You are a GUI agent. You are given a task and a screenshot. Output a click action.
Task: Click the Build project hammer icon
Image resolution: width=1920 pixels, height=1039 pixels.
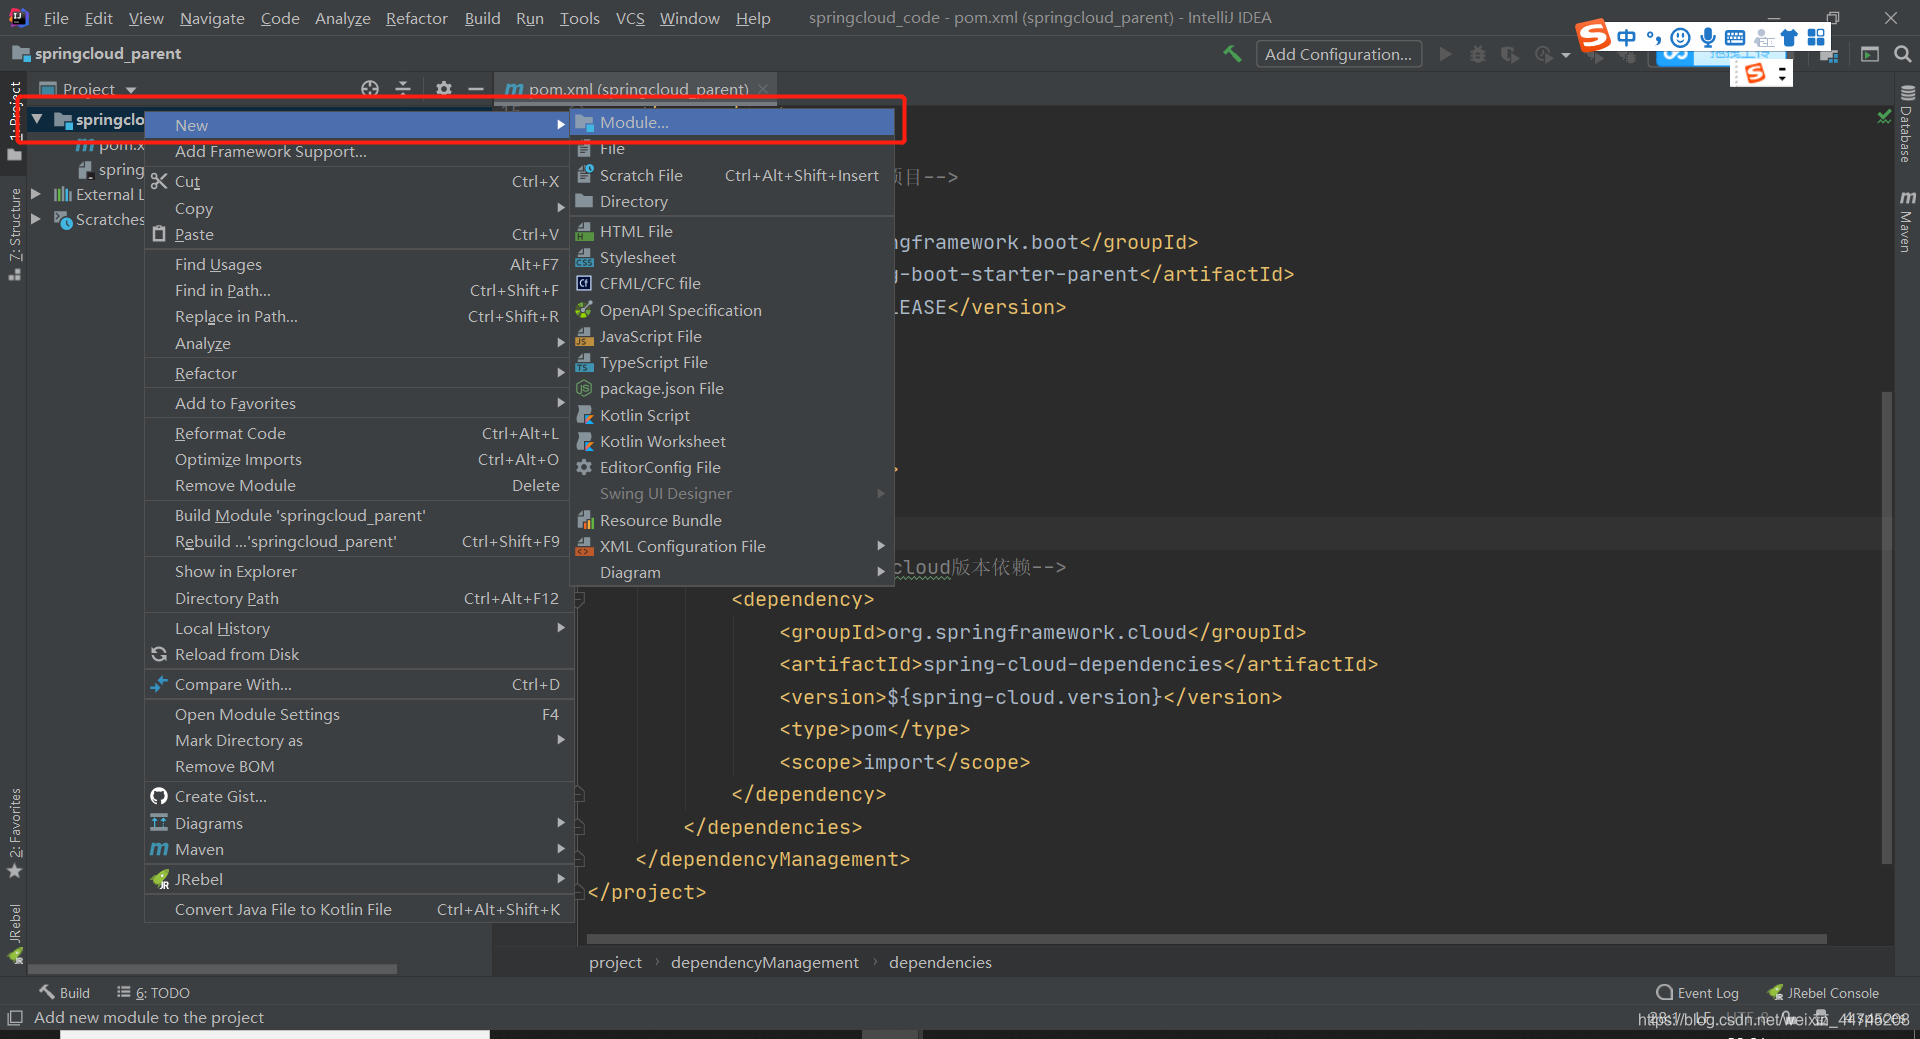[x=1232, y=54]
